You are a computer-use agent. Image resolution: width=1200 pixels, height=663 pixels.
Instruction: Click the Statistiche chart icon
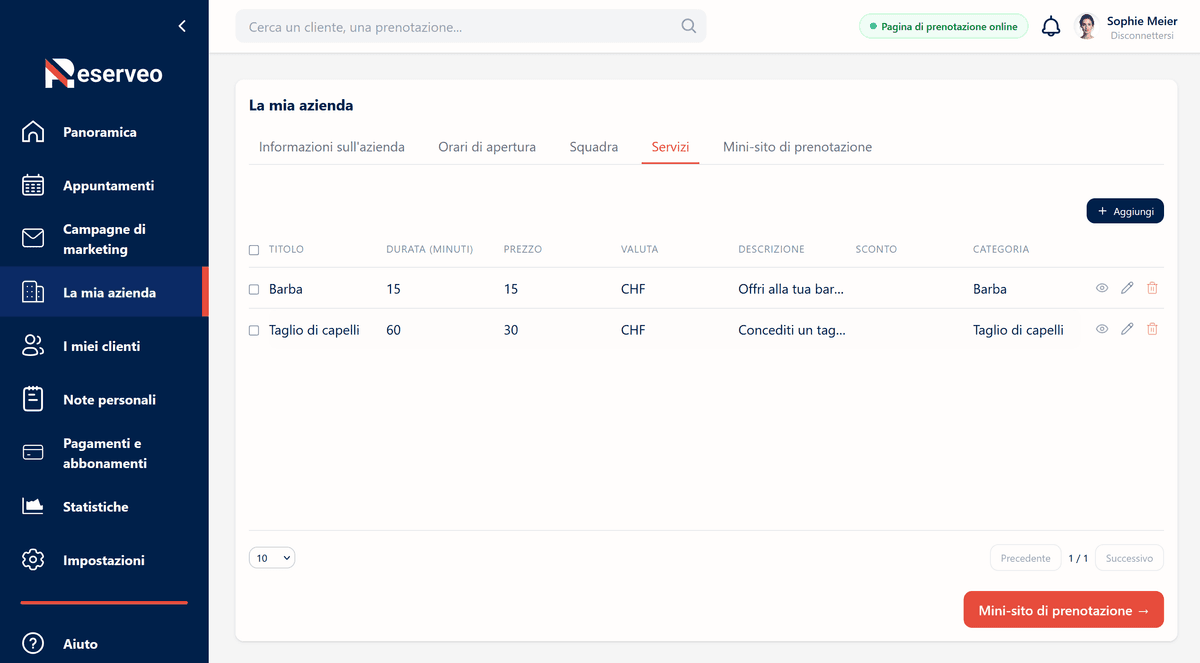[33, 507]
